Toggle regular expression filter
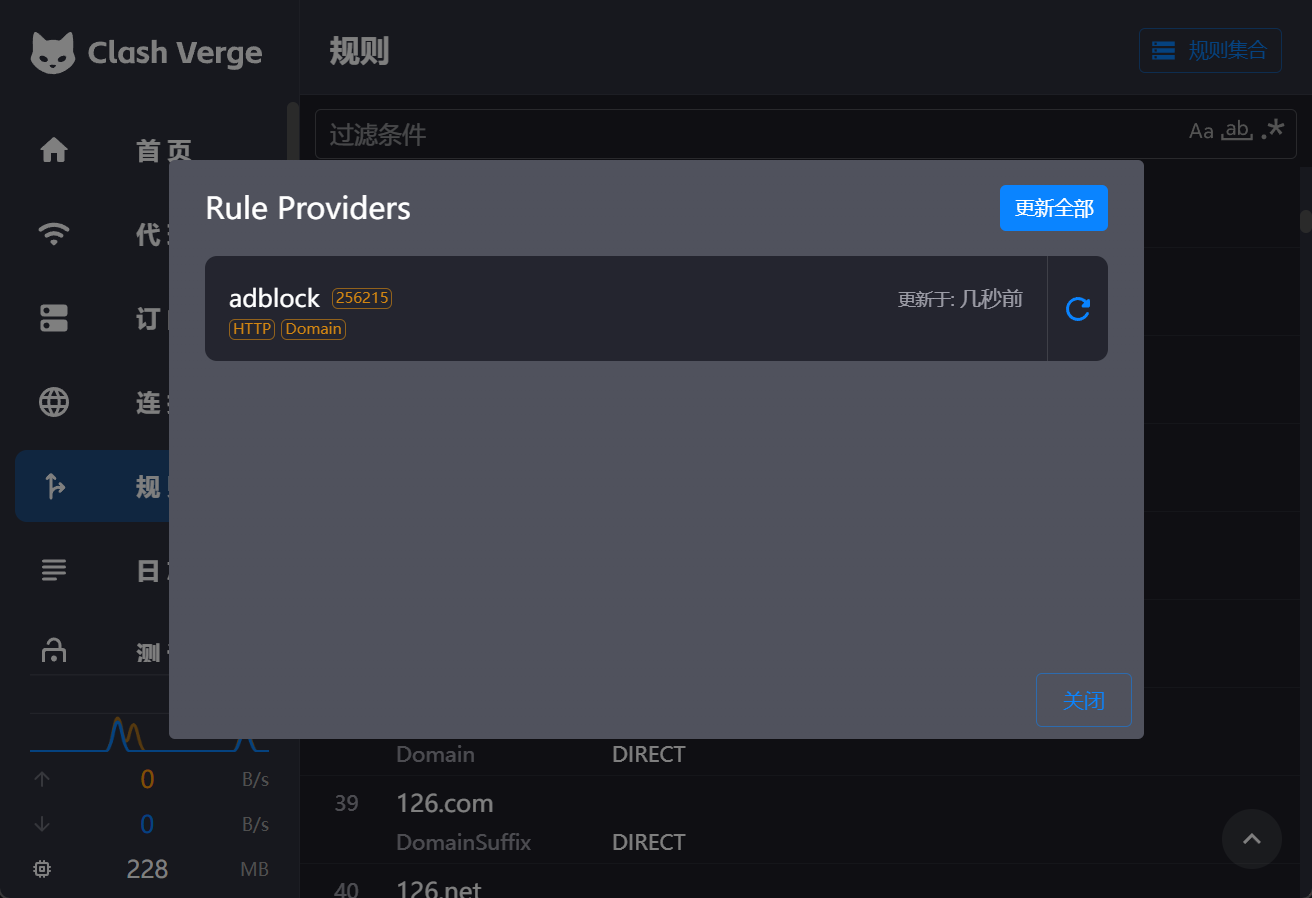 pyautogui.click(x=1272, y=130)
